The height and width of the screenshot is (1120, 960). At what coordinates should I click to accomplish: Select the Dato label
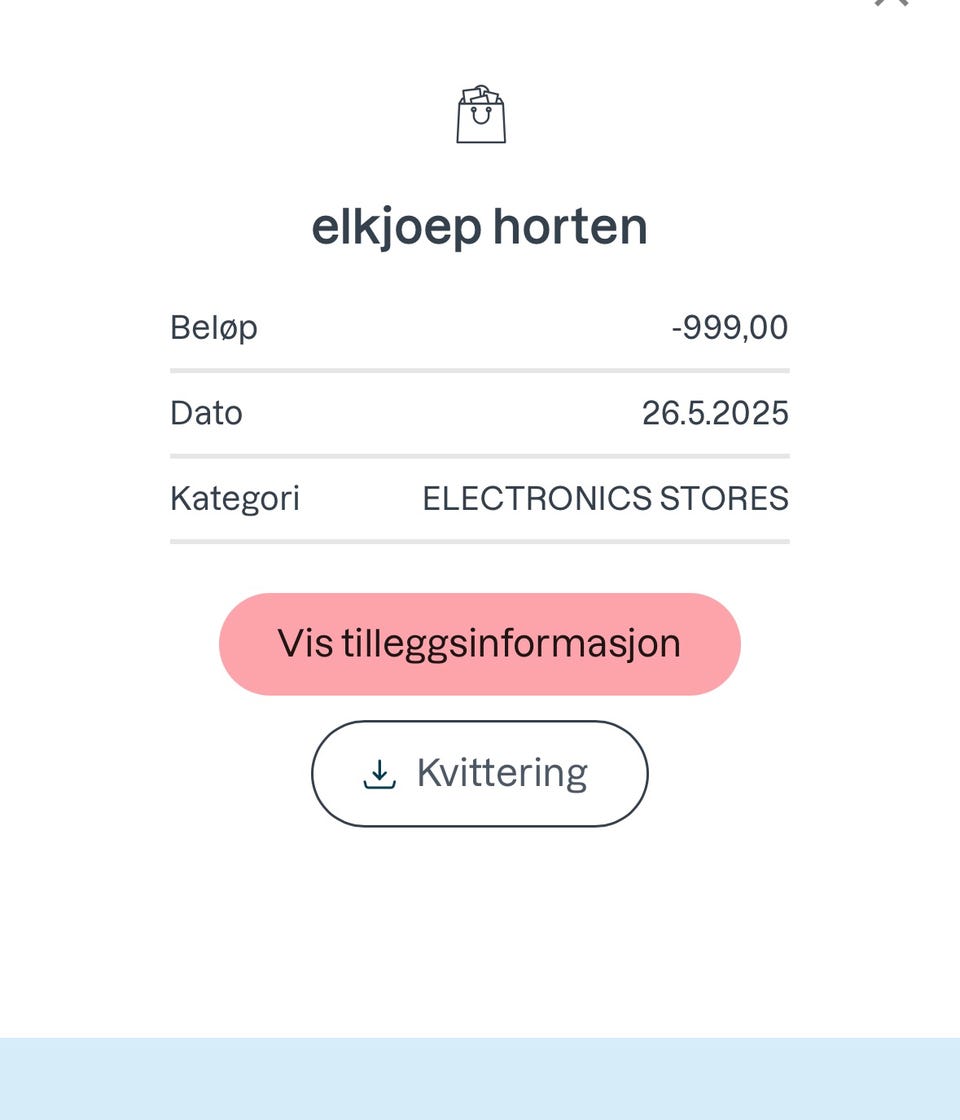click(206, 413)
